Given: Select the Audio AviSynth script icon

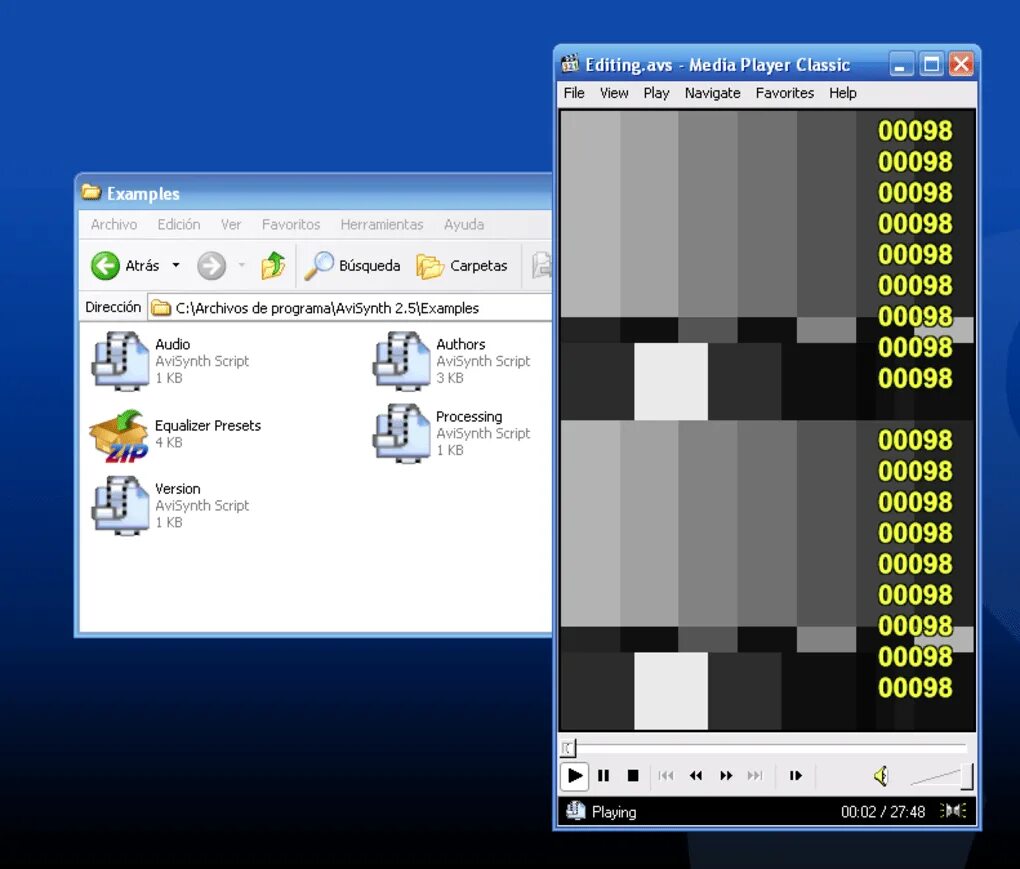Looking at the screenshot, I should coord(121,360).
